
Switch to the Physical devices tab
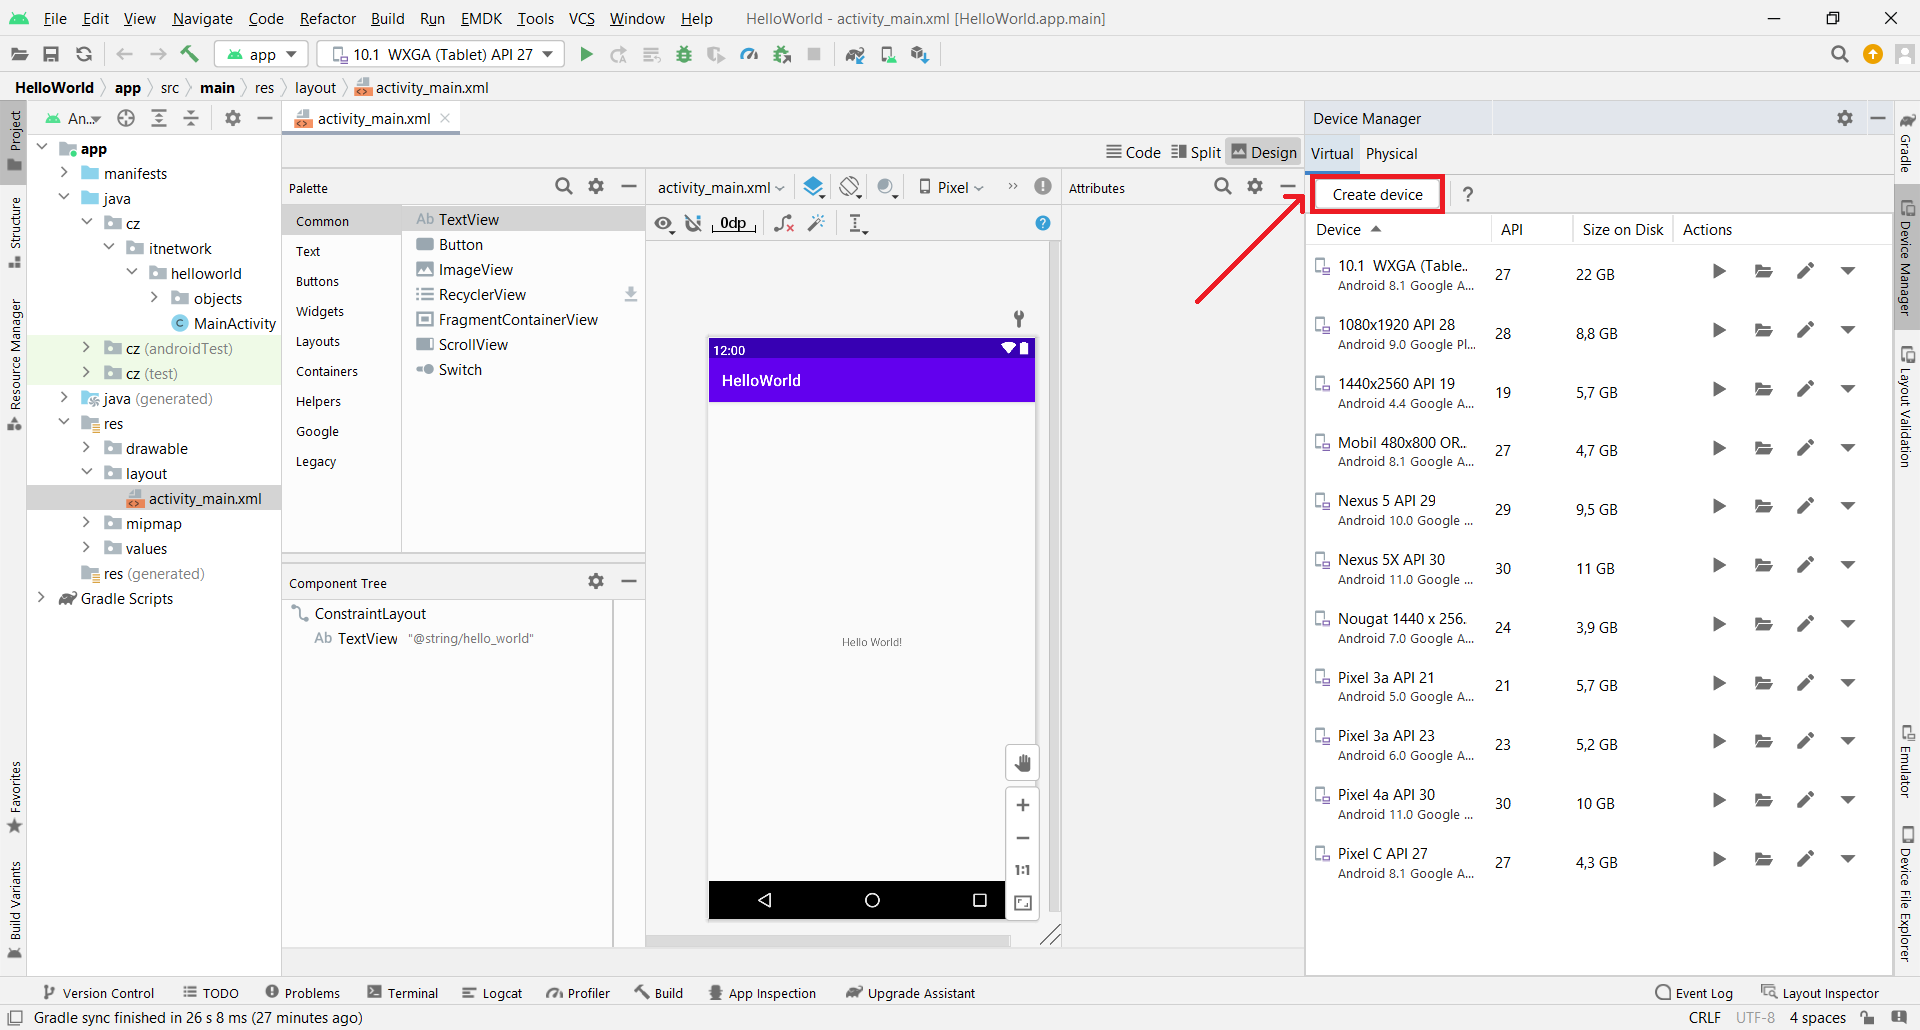[x=1391, y=153]
